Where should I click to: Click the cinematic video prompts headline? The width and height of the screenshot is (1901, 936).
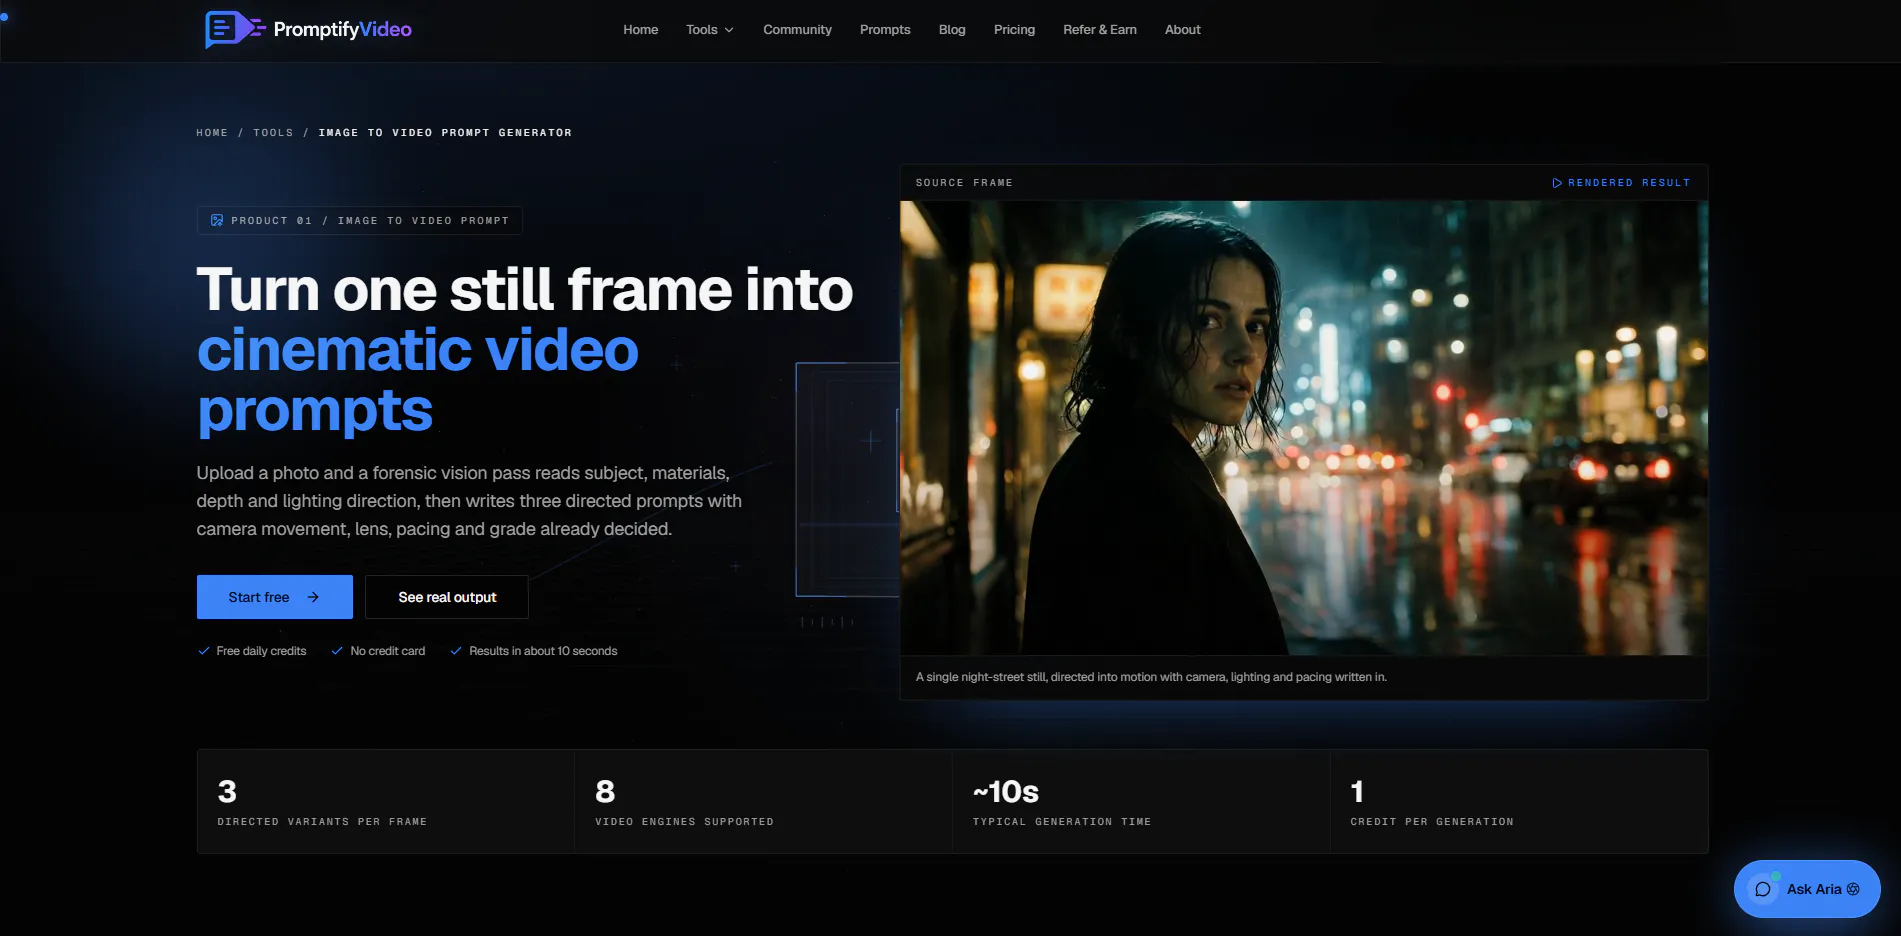[418, 379]
